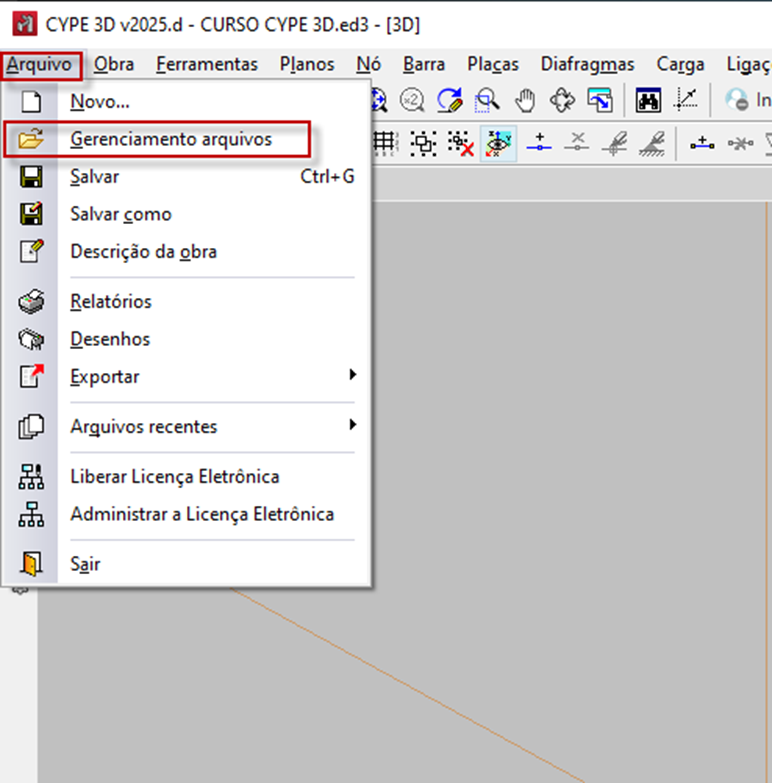
Task: Click the new bar icon with plus sign
Action: click(x=702, y=143)
